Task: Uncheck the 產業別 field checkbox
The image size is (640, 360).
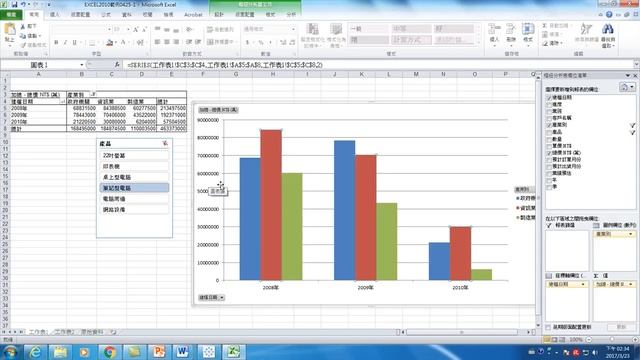Action: (549, 125)
